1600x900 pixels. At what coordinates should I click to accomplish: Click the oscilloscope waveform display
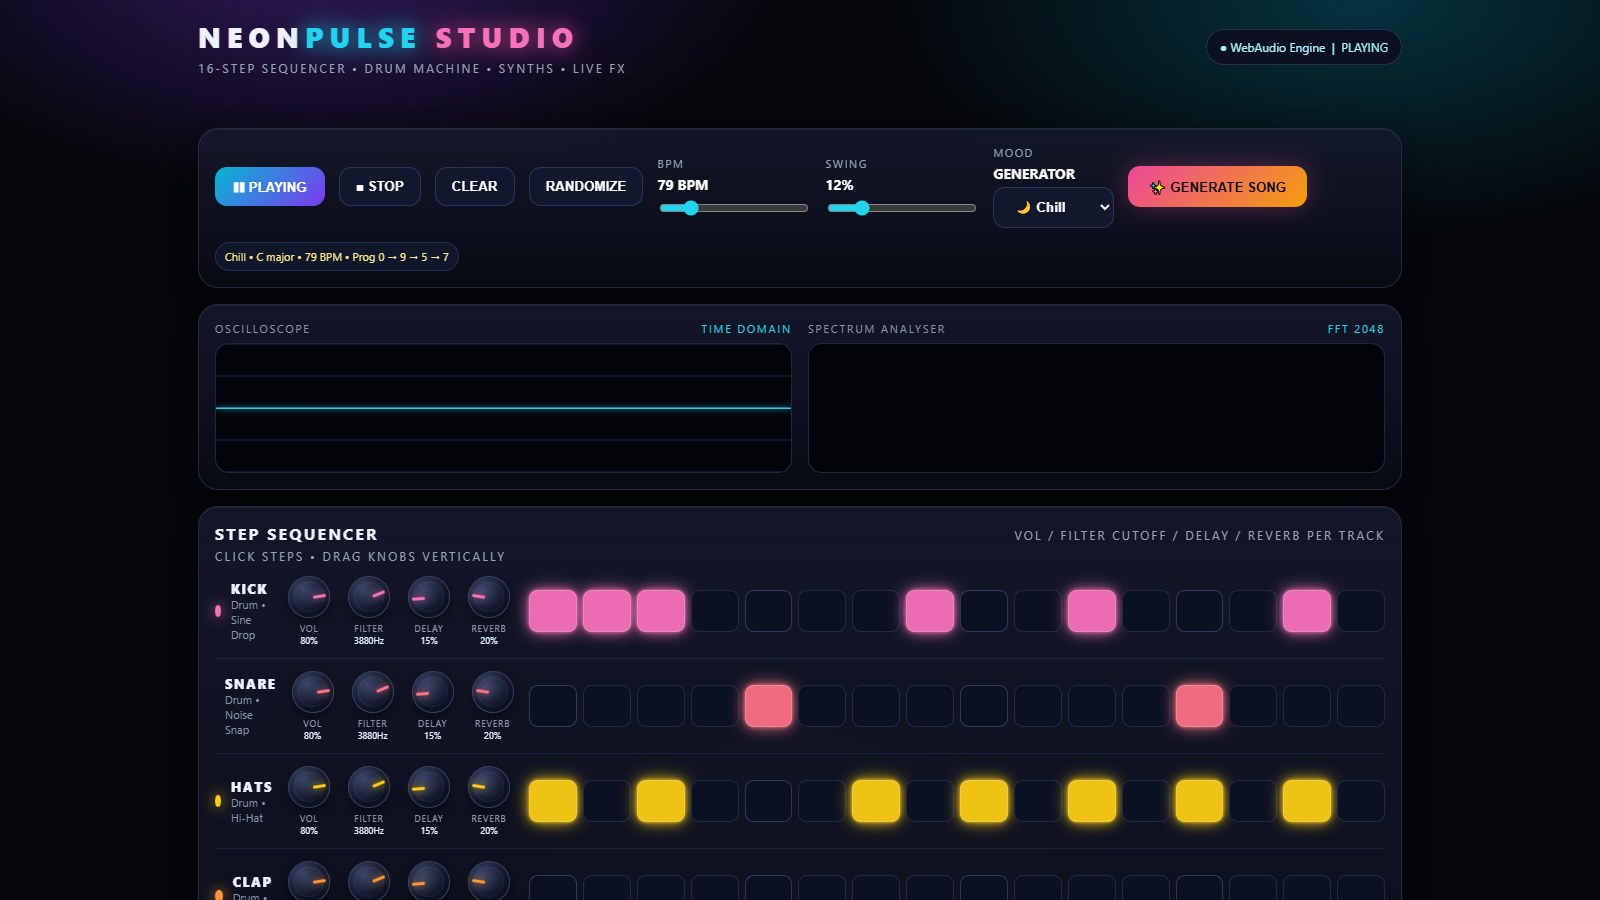coord(503,408)
